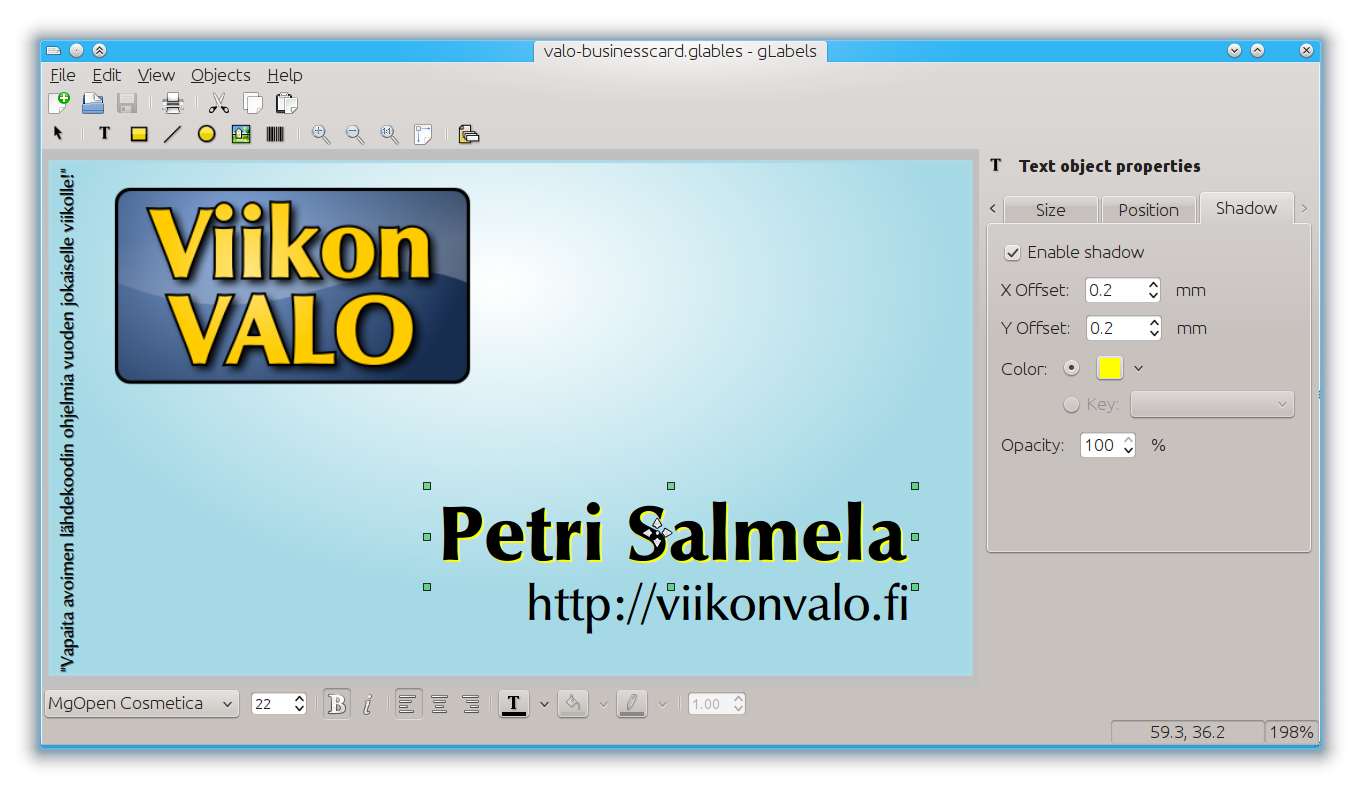This screenshot has width=1361, height=788.
Task: Select the arrow pointer tool
Action: pyautogui.click(x=58, y=133)
